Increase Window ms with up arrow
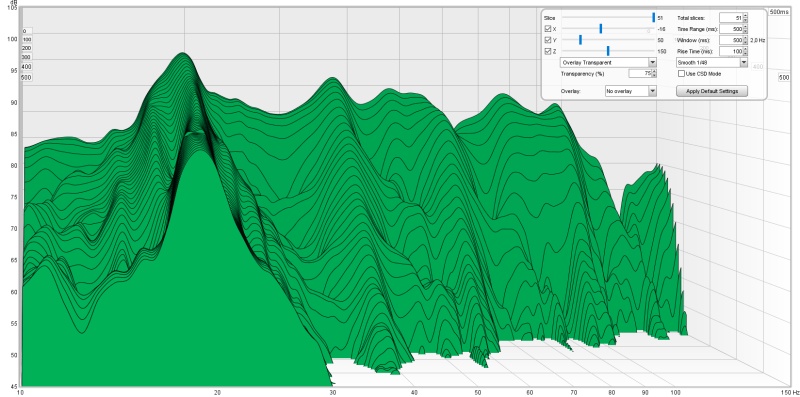 [x=745, y=38]
